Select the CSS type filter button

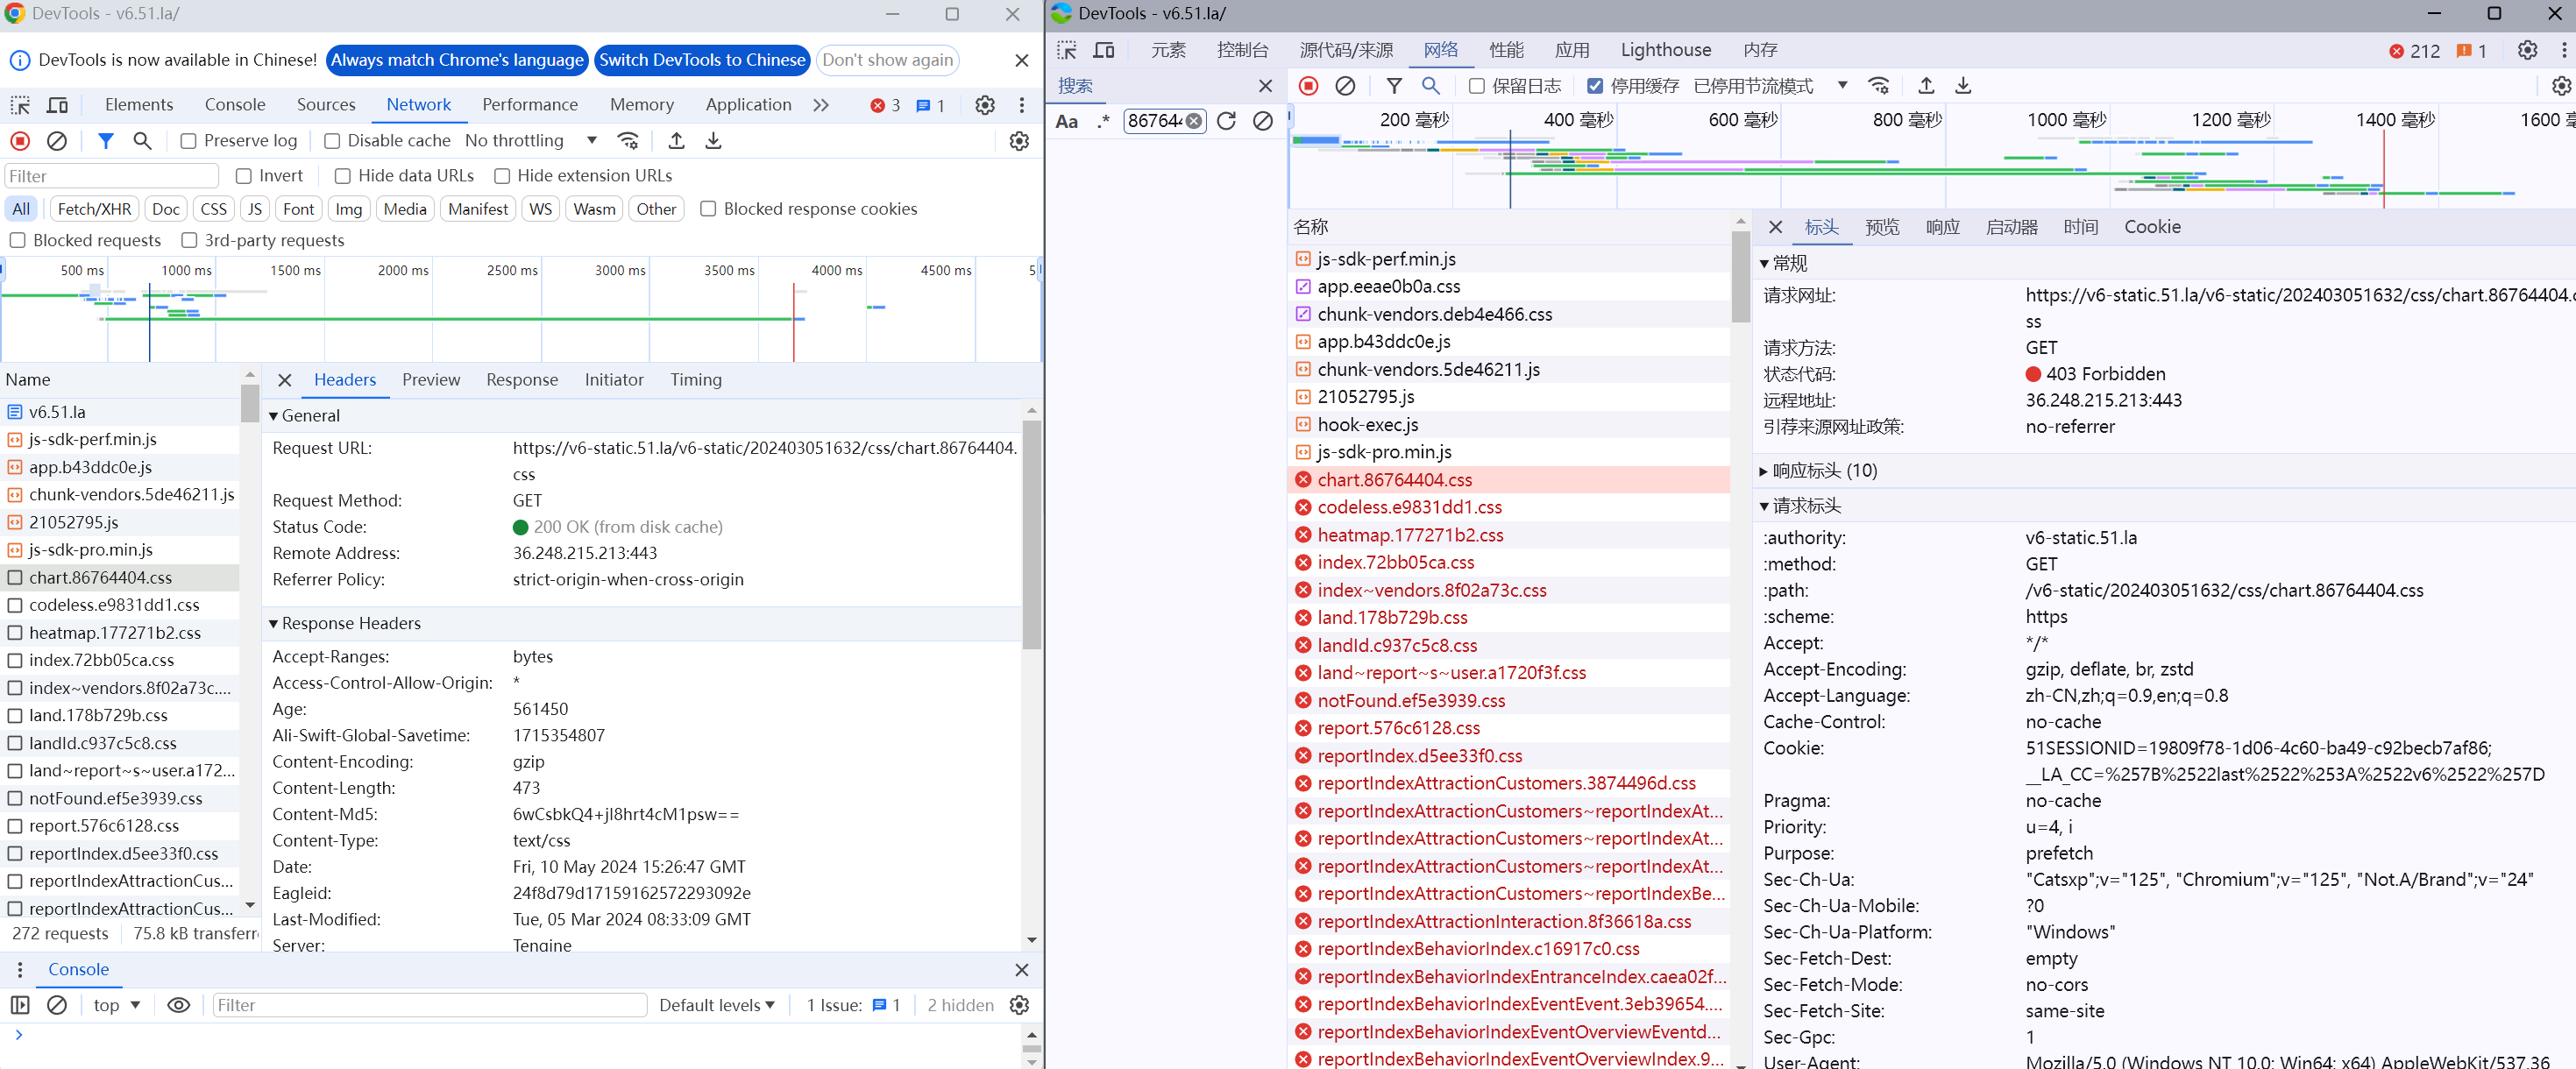coord(214,209)
